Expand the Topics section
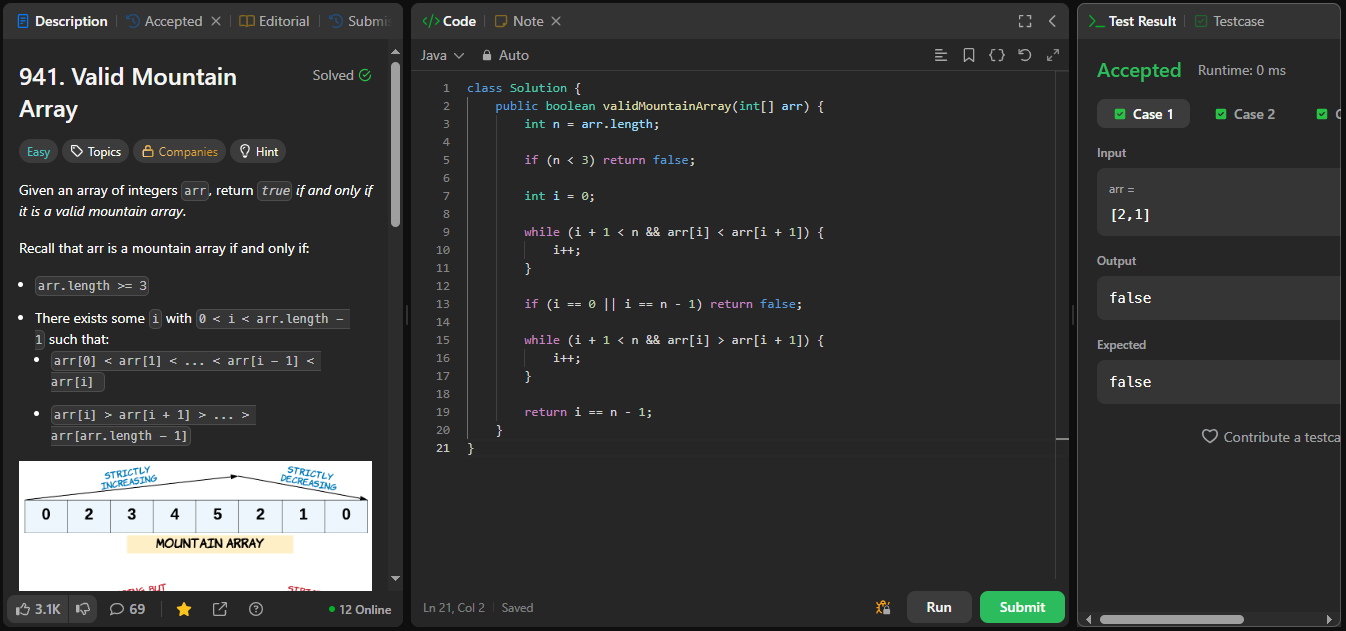The width and height of the screenshot is (1346, 631). click(x=95, y=152)
